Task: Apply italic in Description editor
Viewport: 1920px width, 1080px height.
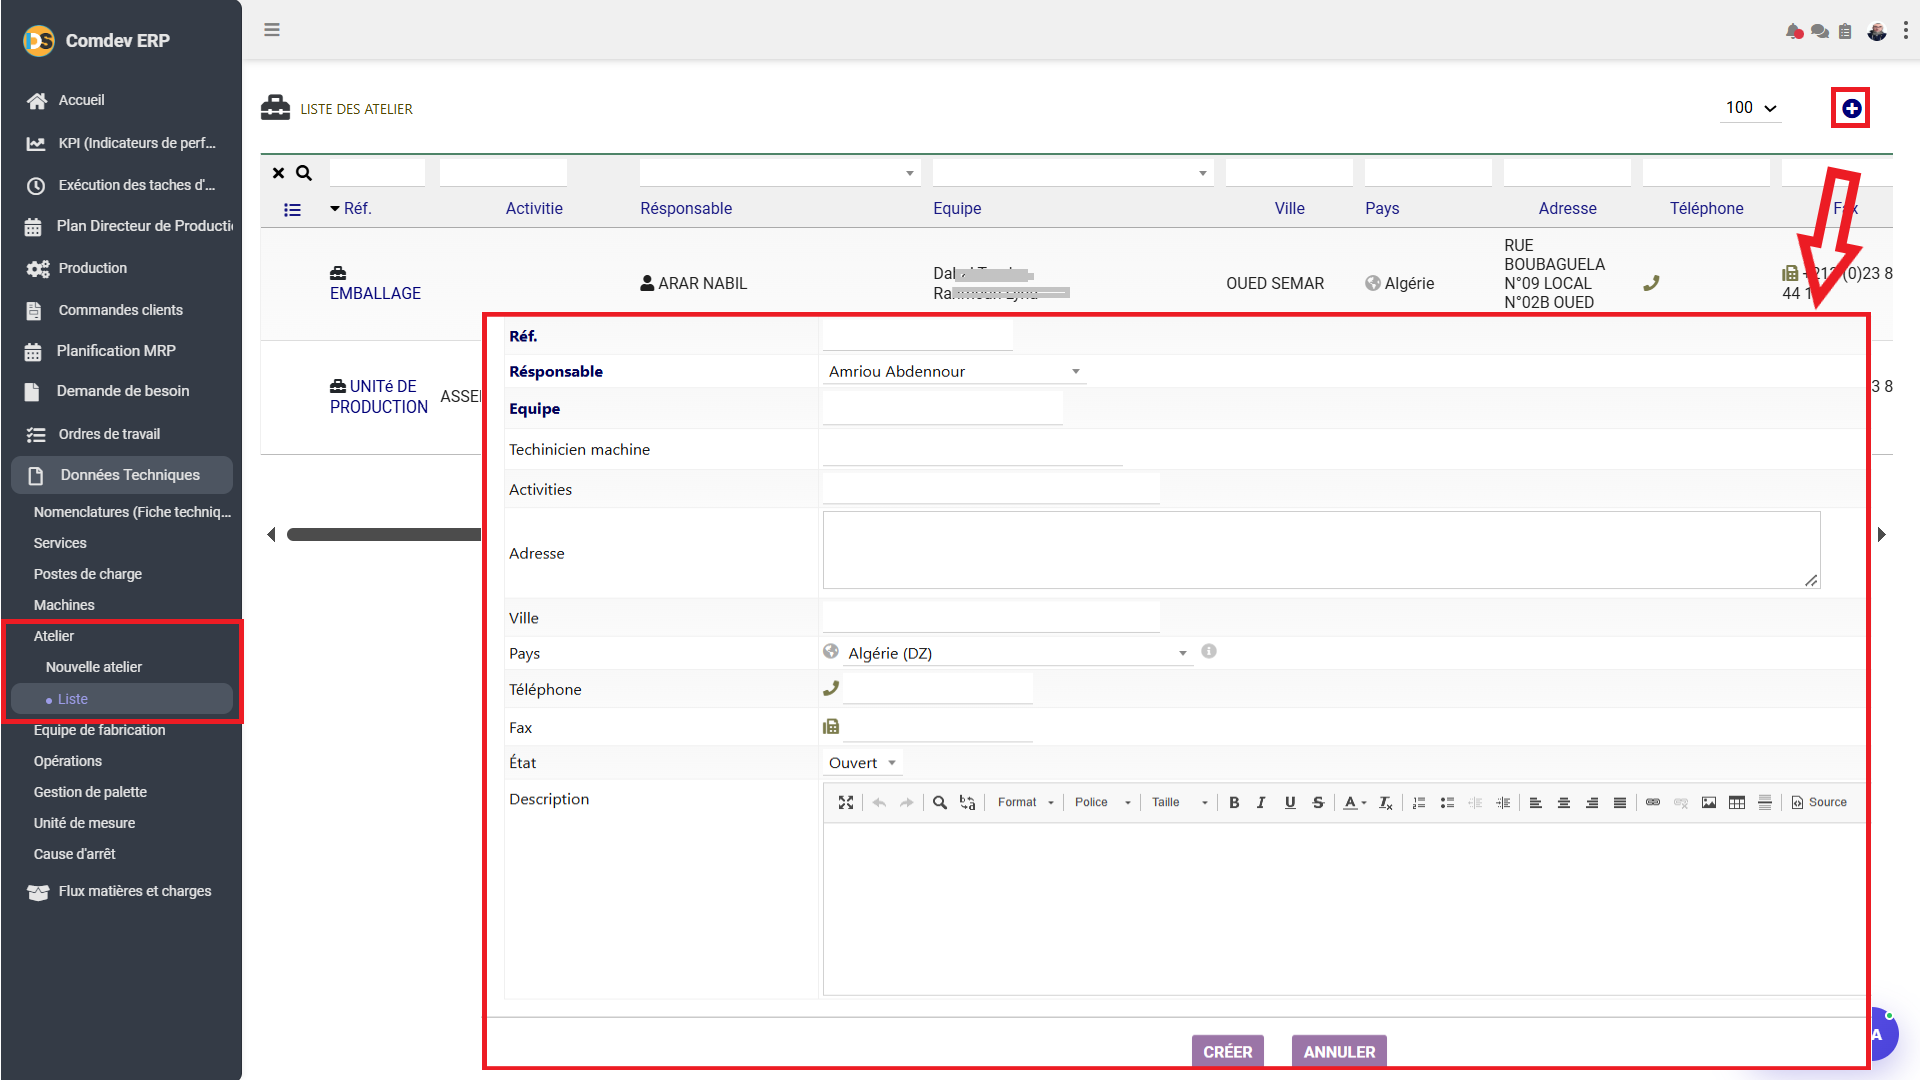Action: (x=1261, y=802)
